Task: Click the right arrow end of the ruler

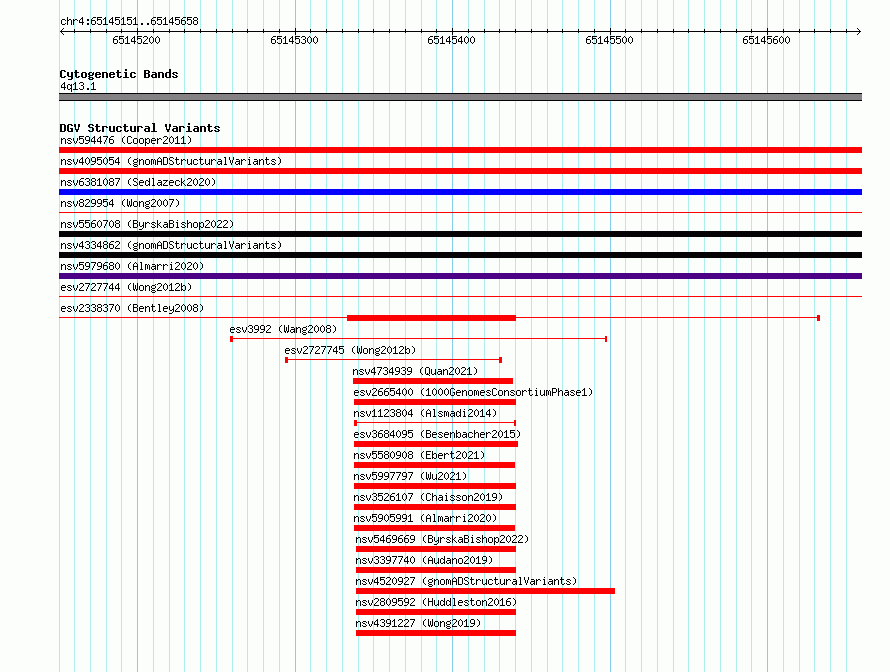Action: (x=858, y=31)
